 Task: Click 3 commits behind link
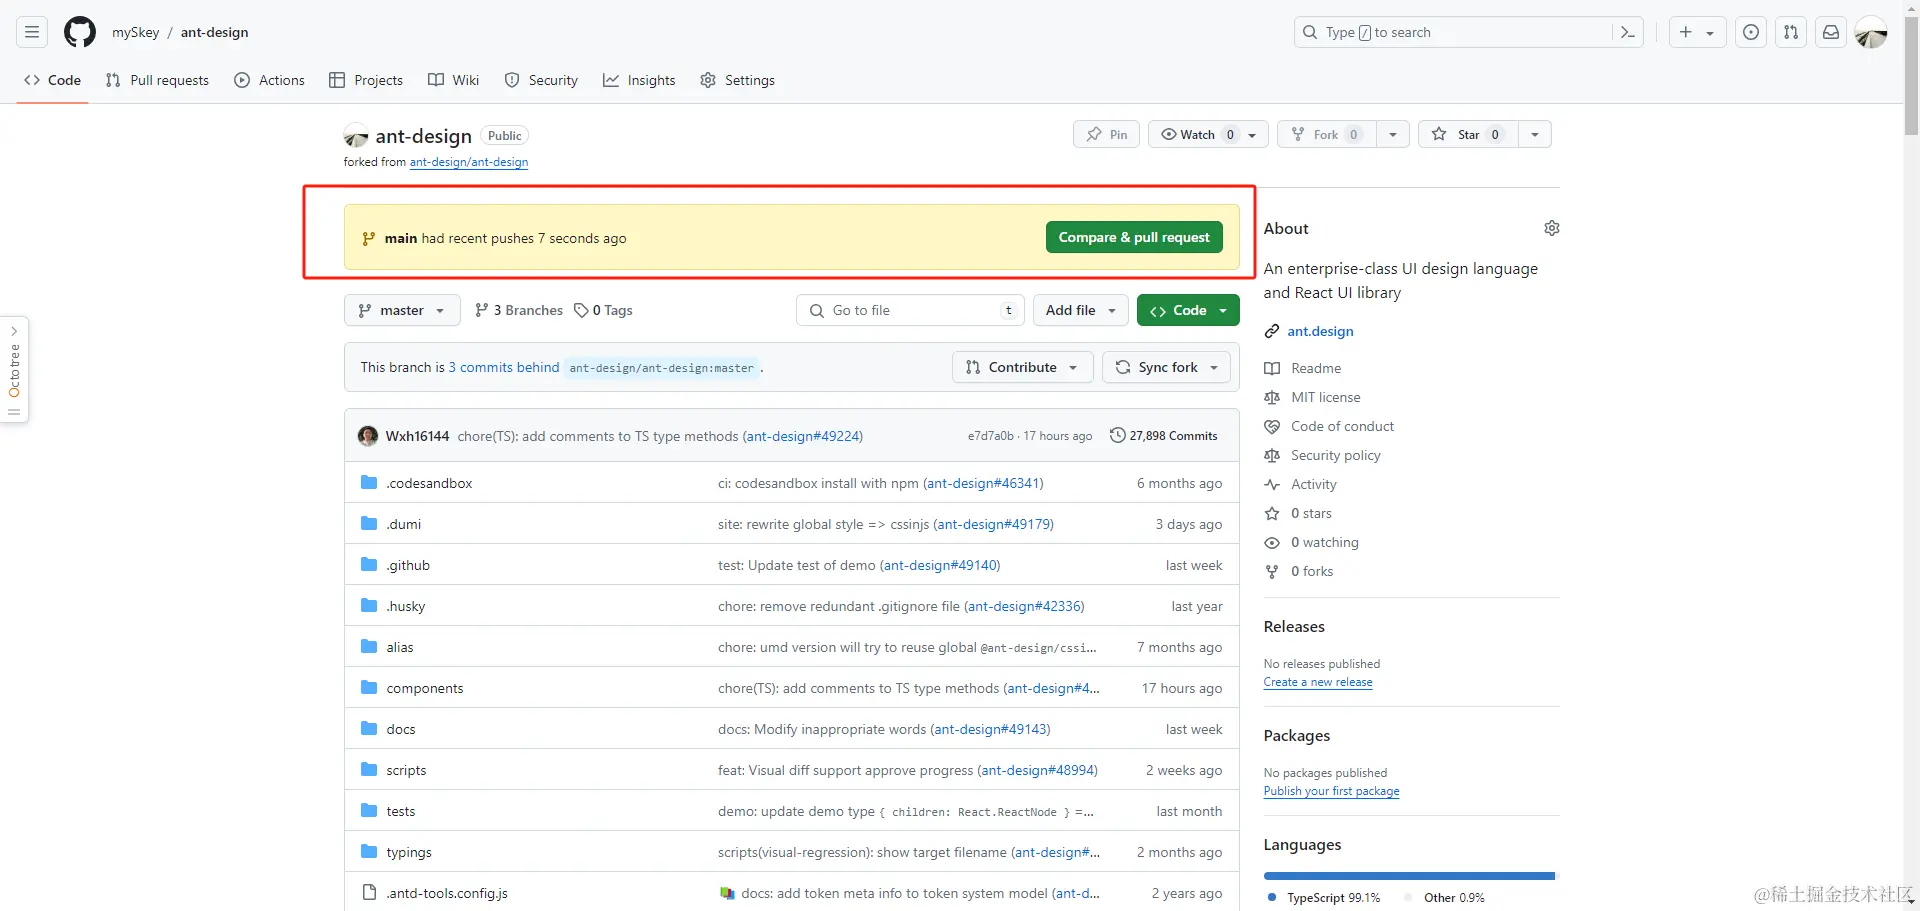[504, 367]
